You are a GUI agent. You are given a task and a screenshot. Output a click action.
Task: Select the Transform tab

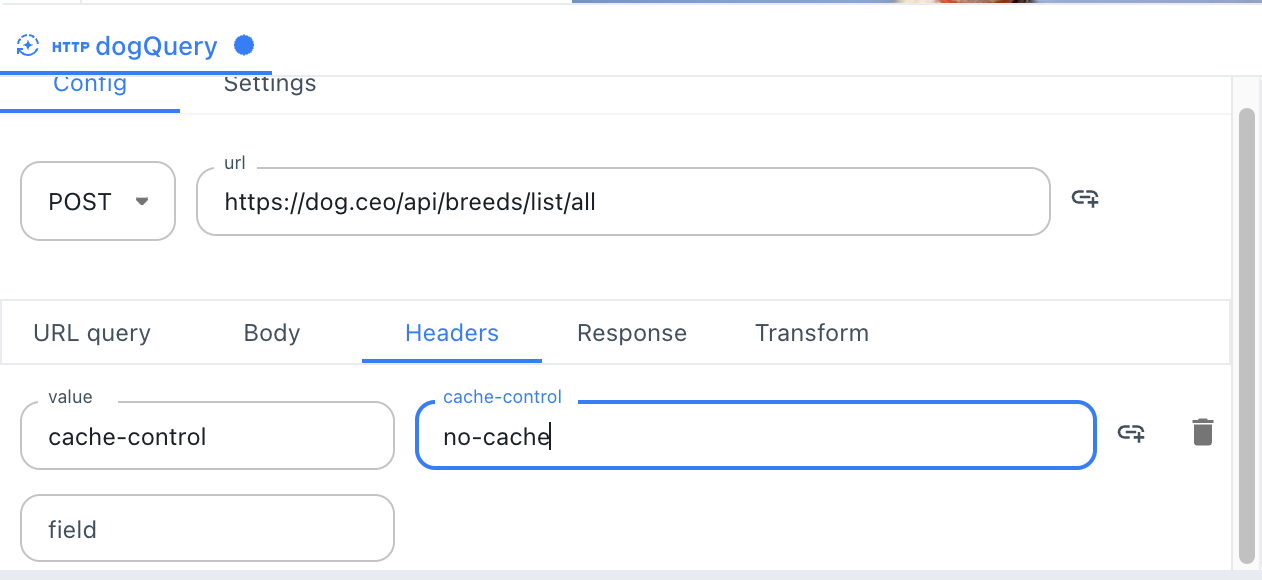811,333
